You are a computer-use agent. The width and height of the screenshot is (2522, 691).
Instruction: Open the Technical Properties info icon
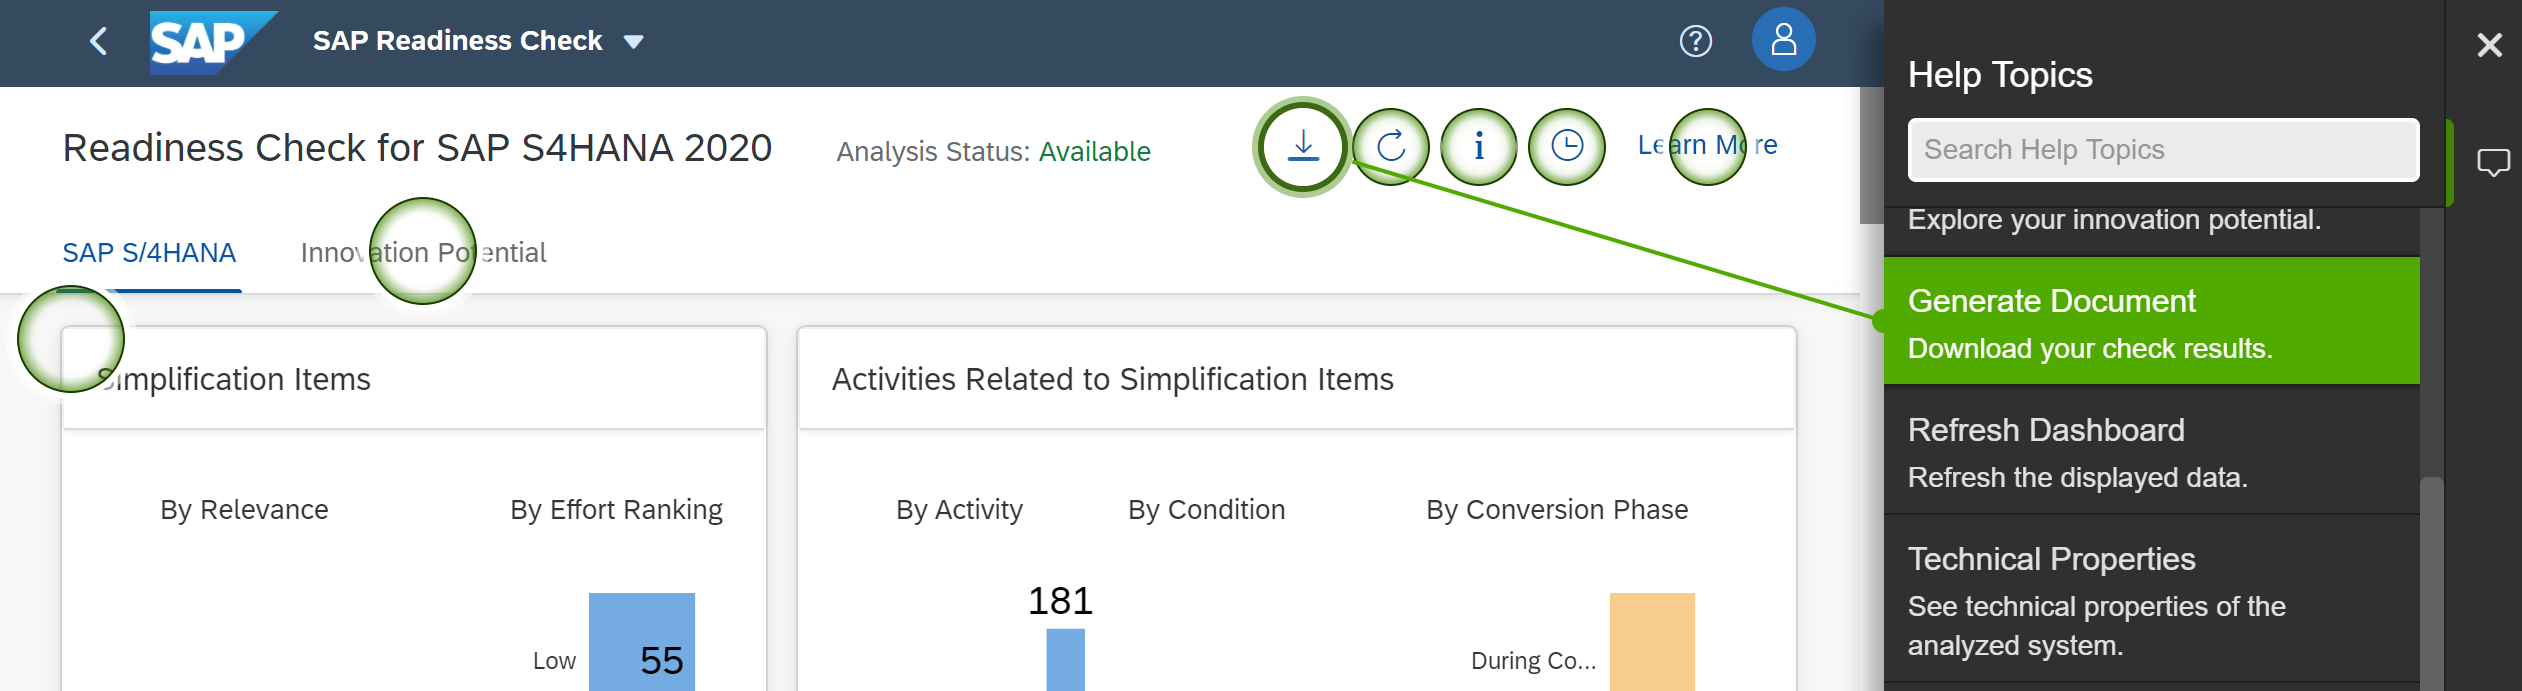tap(1479, 147)
